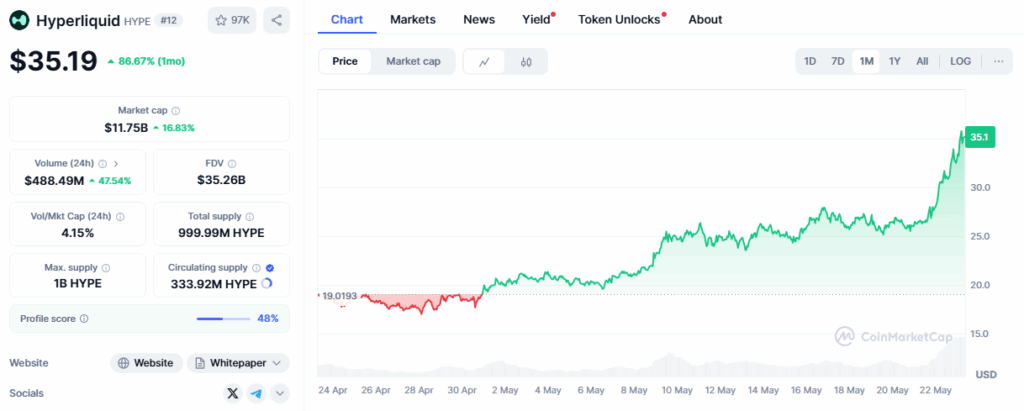1024x411 pixels.
Task: Click the USD currency label
Action: coord(986,374)
